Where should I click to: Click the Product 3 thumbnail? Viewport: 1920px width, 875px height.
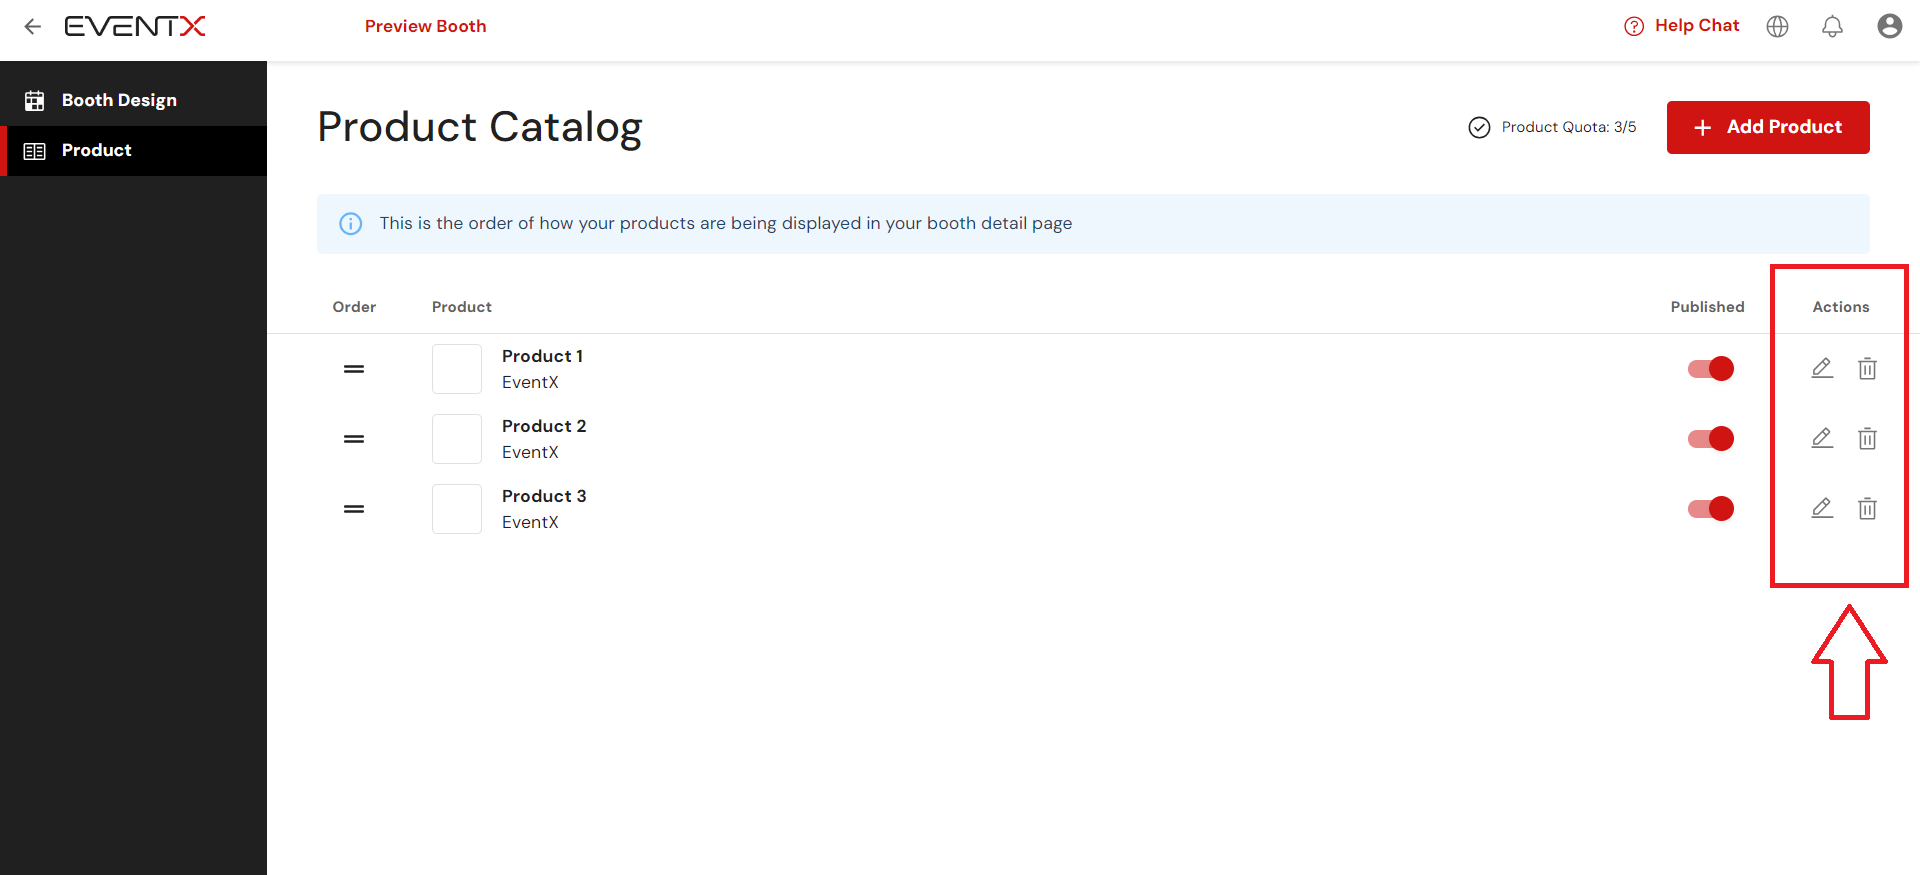[457, 509]
